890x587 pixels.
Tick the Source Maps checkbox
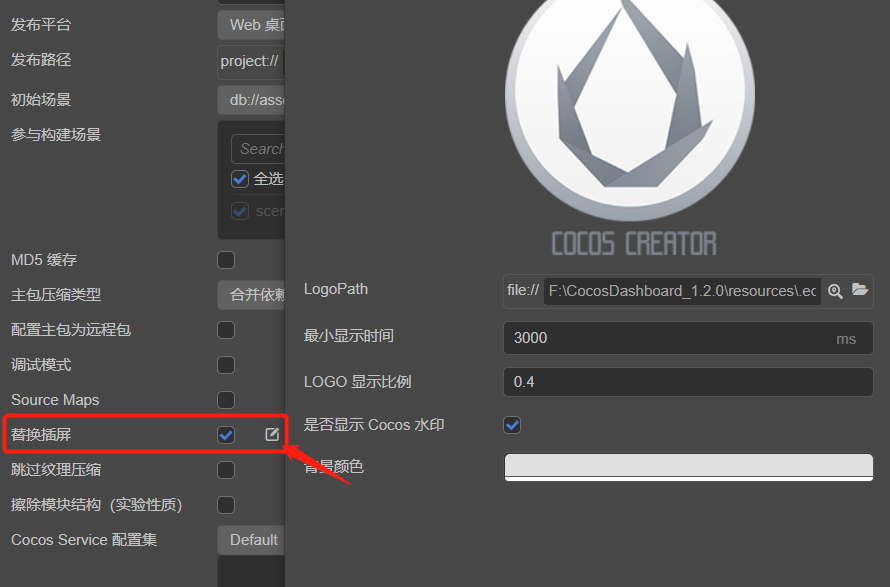[x=226, y=400]
